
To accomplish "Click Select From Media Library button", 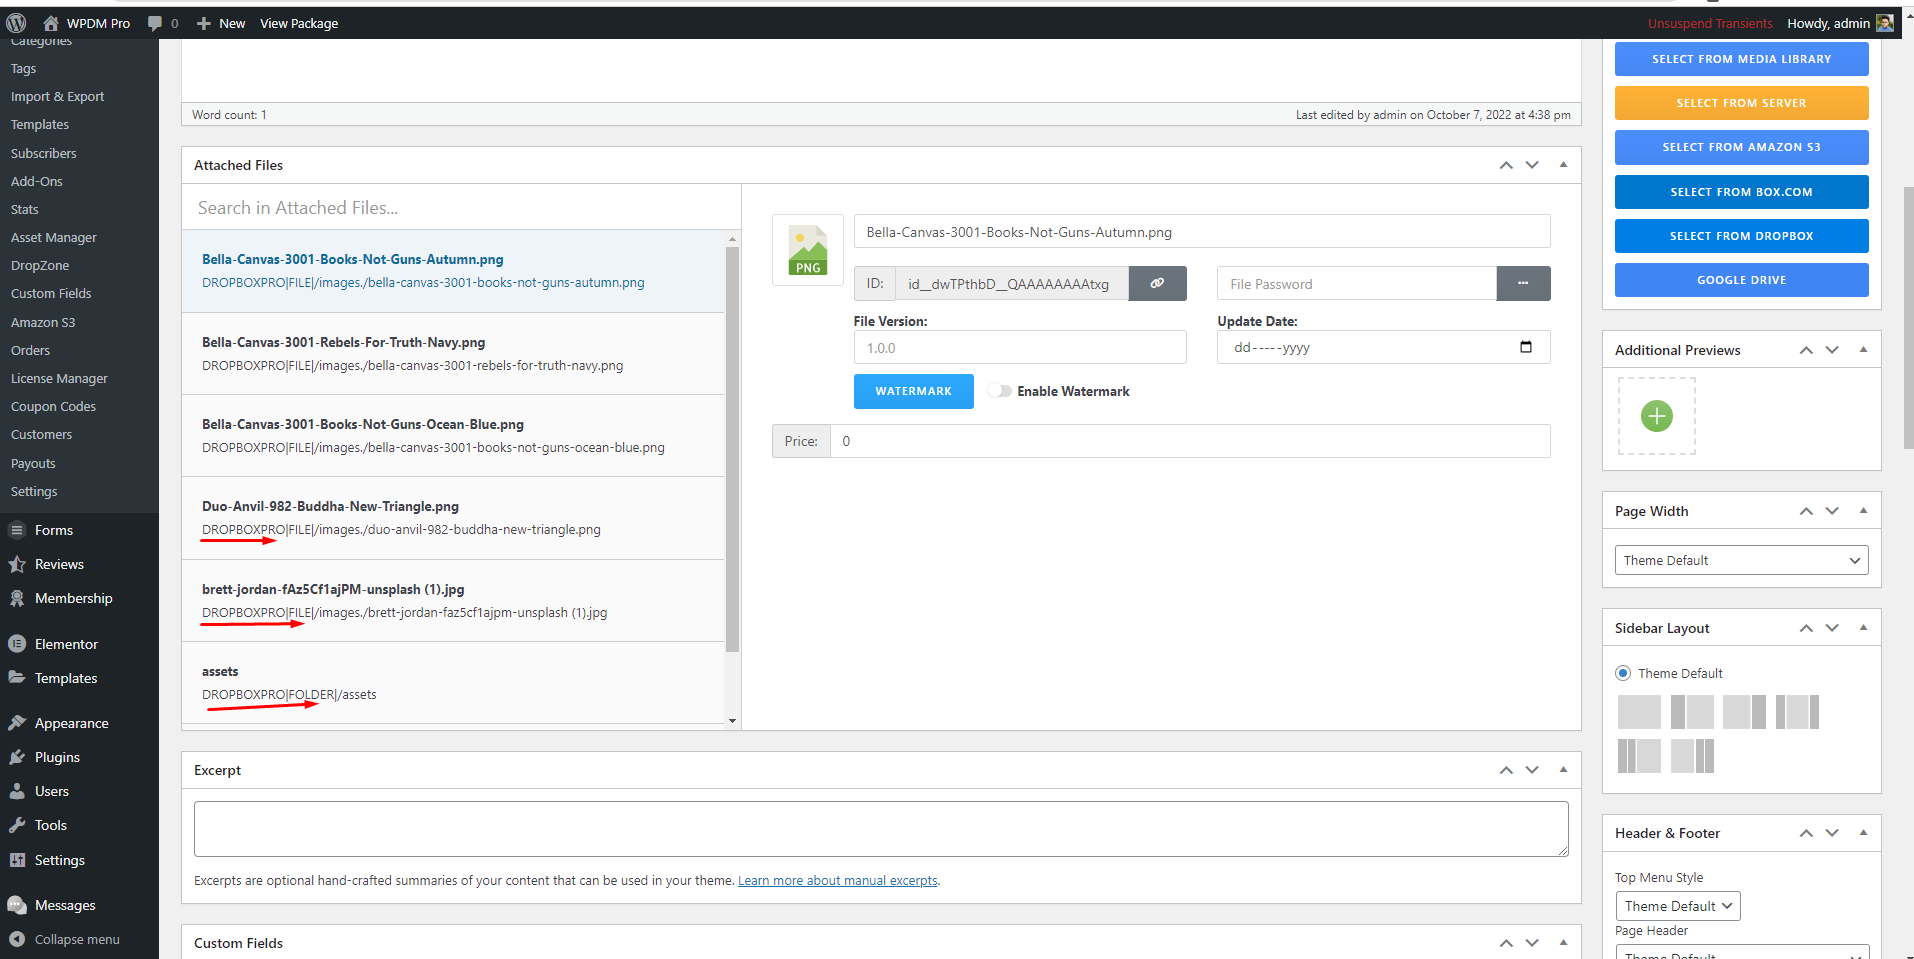I will coord(1741,59).
